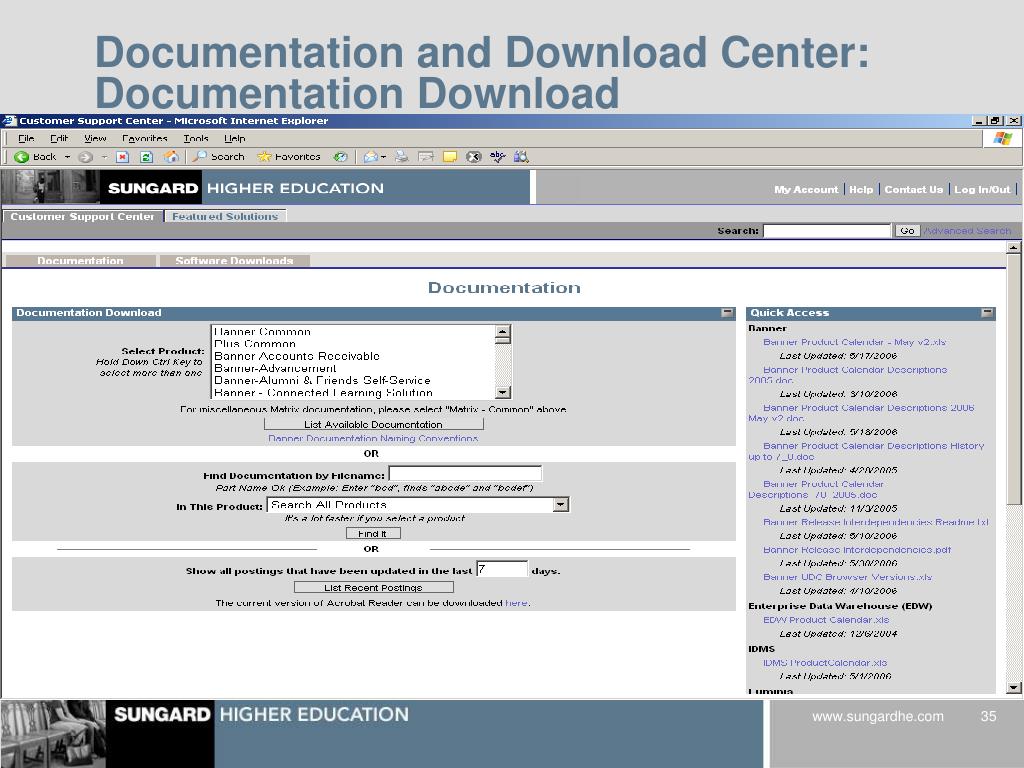Screen dimensions: 1024x768
Task: Click product list scroll-down arrow
Action: 502,392
